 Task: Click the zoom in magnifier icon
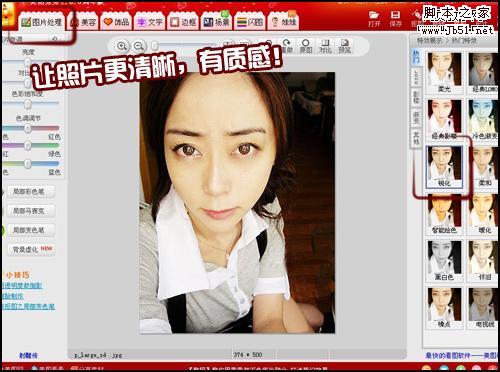[122, 46]
